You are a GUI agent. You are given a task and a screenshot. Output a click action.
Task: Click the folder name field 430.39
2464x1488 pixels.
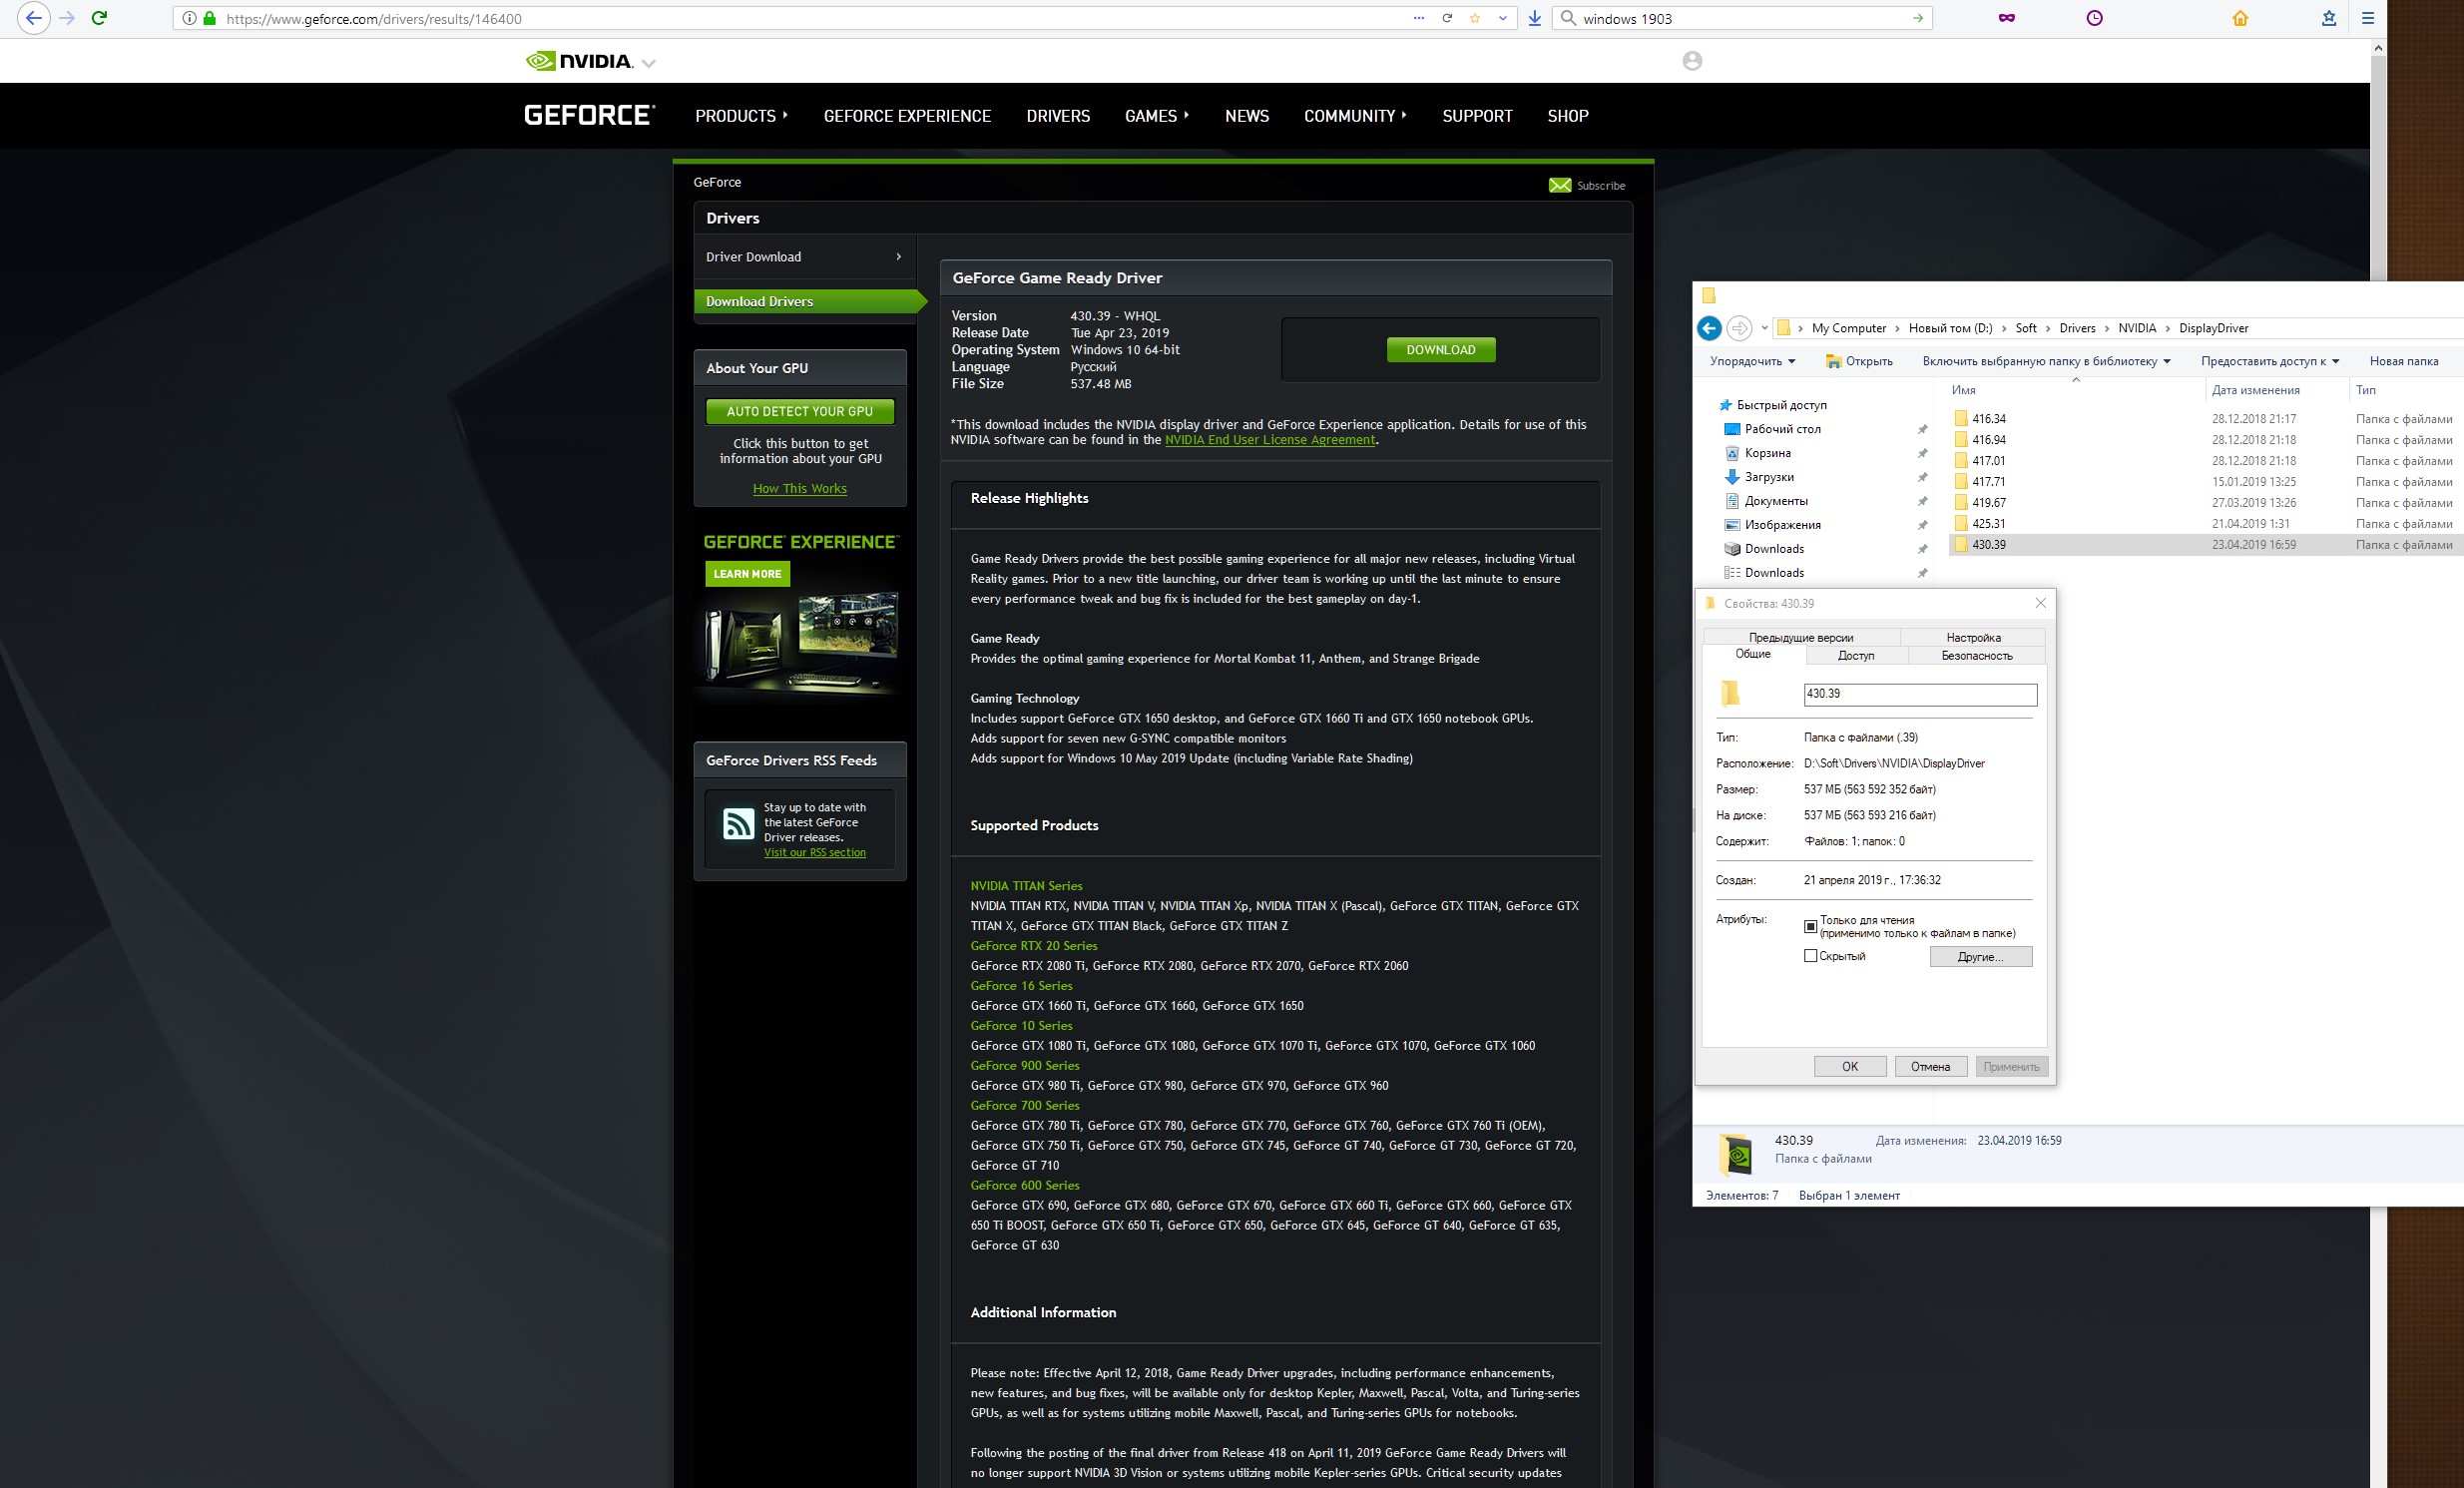[x=1919, y=694]
